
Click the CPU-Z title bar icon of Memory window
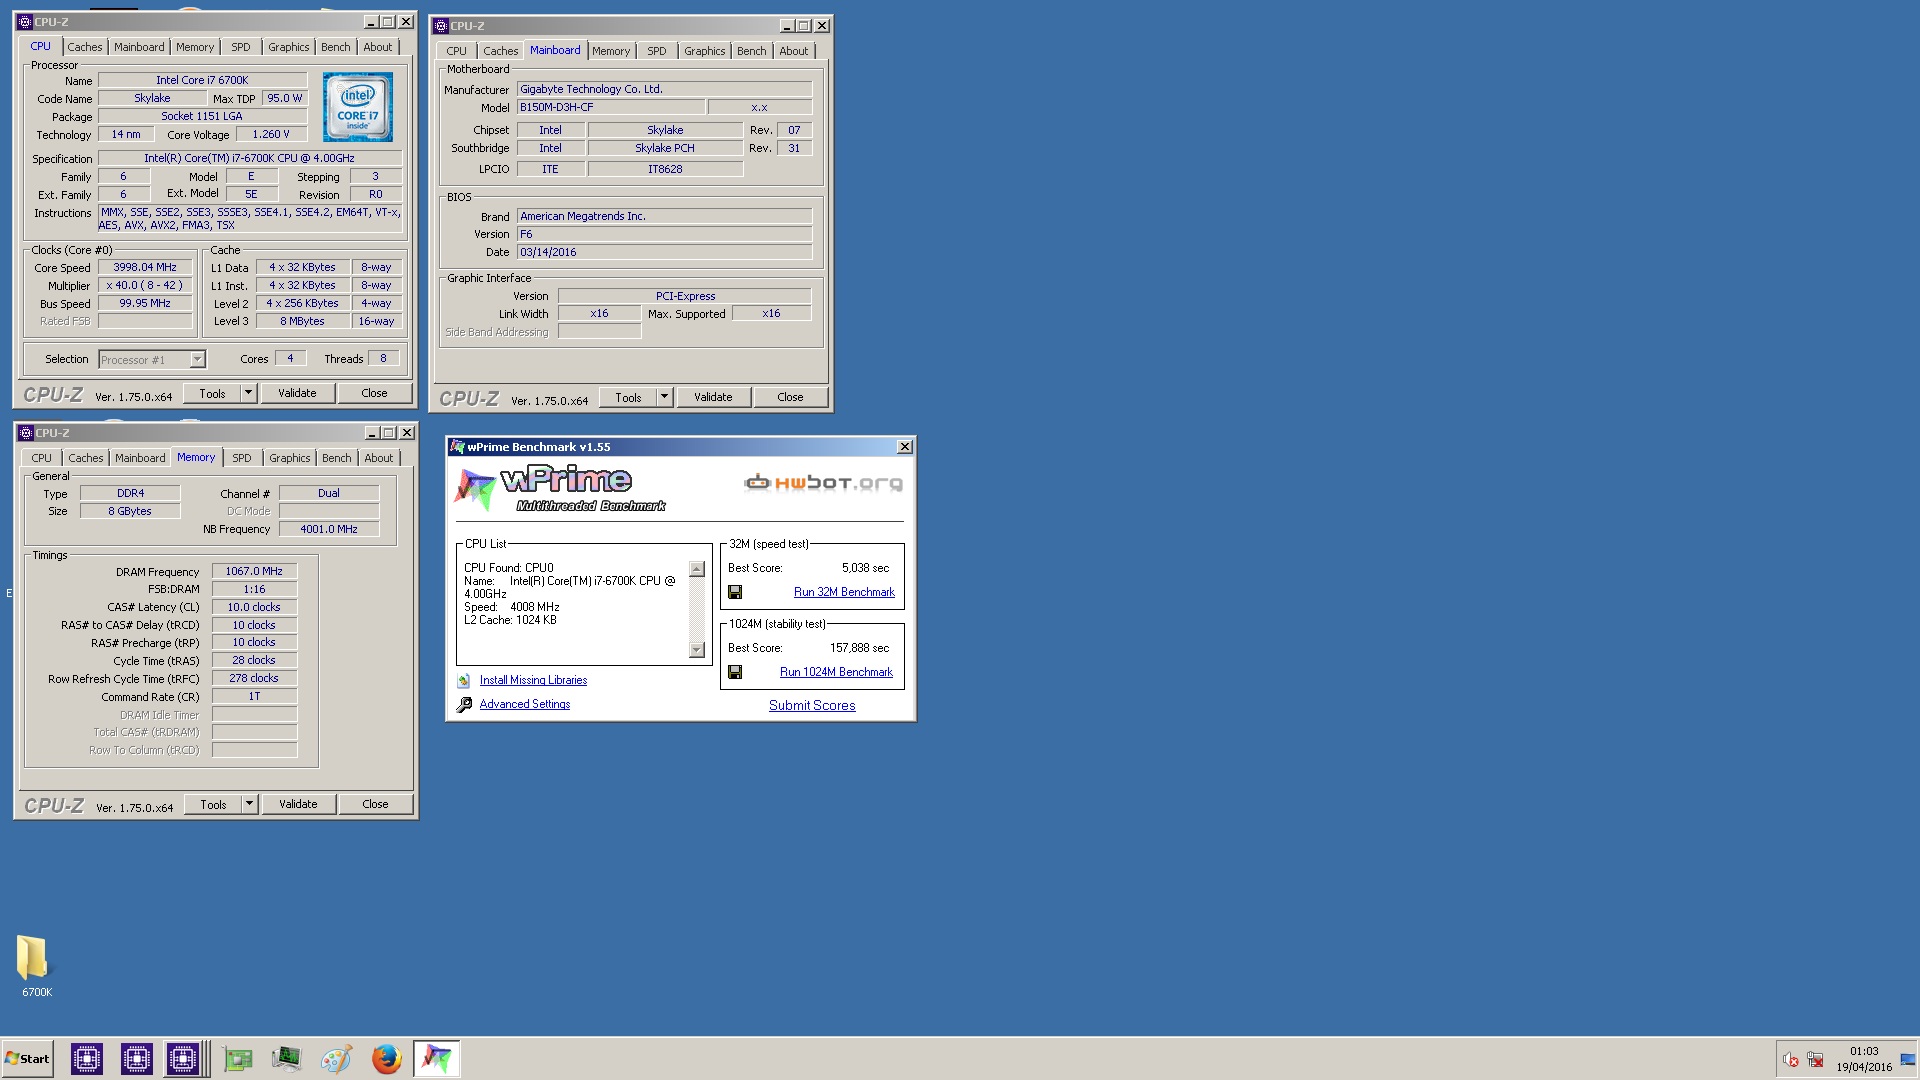(x=26, y=433)
